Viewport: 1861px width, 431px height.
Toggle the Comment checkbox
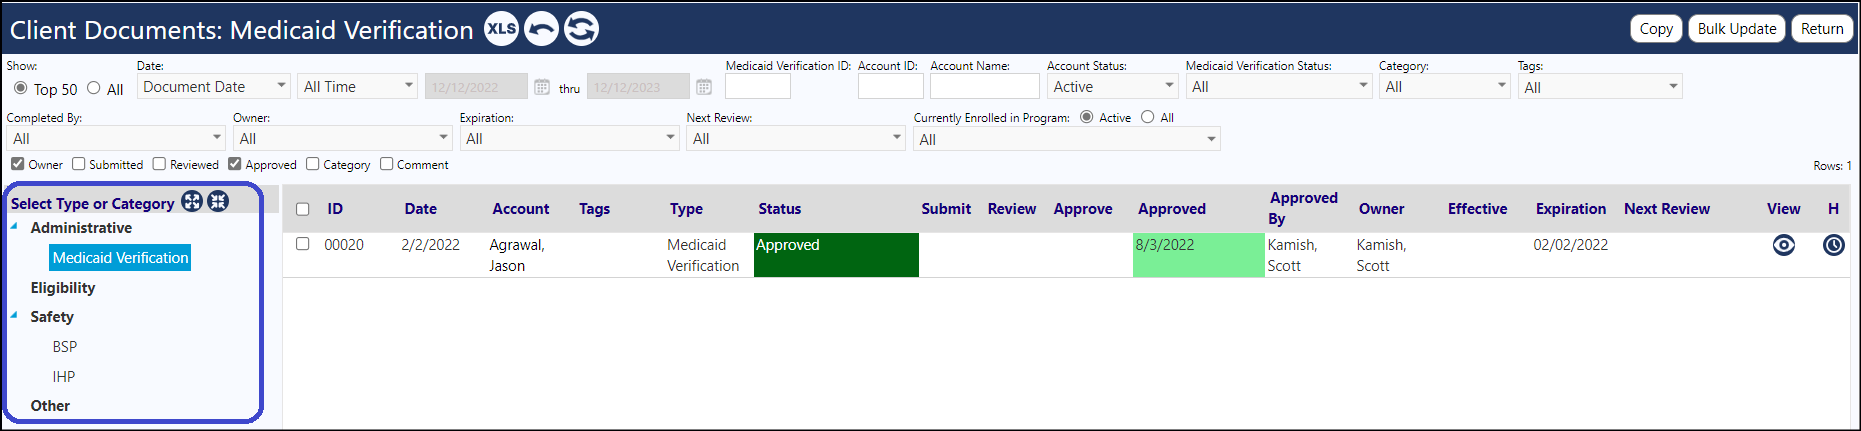387,164
